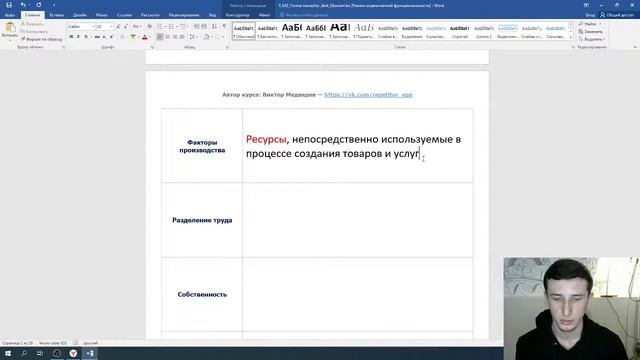Viewport: 640px width, 360px height.
Task: Apply red font color
Action: (x=144, y=37)
